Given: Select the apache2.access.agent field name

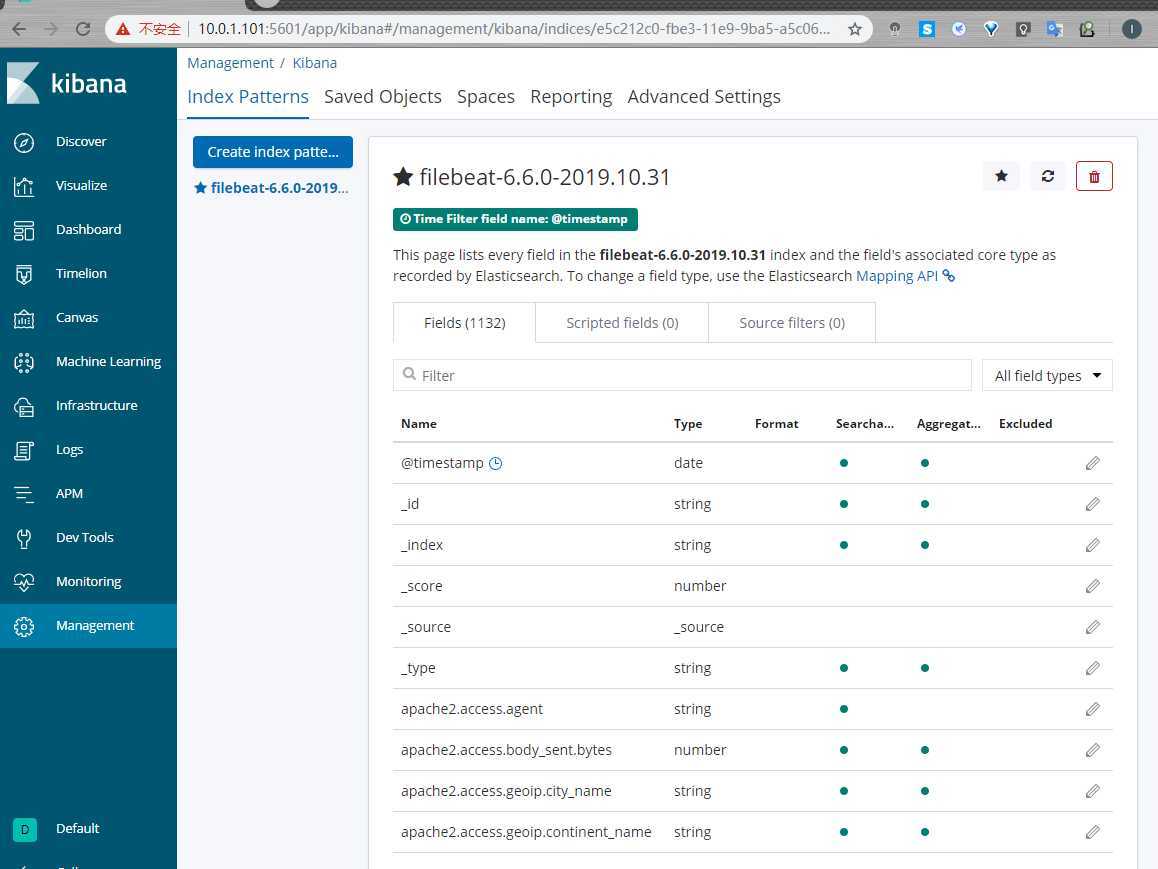Looking at the screenshot, I should [472, 709].
